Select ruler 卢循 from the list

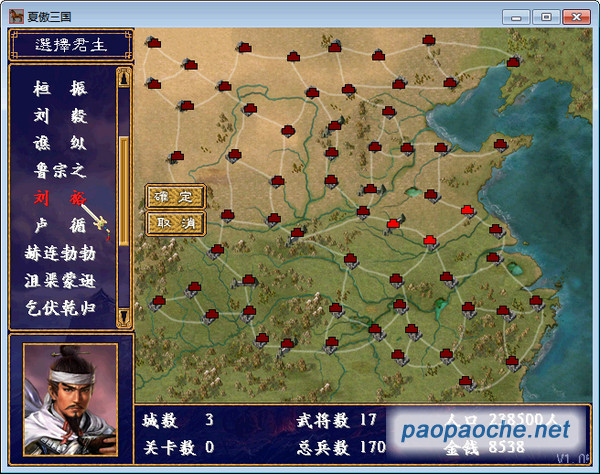click(60, 225)
